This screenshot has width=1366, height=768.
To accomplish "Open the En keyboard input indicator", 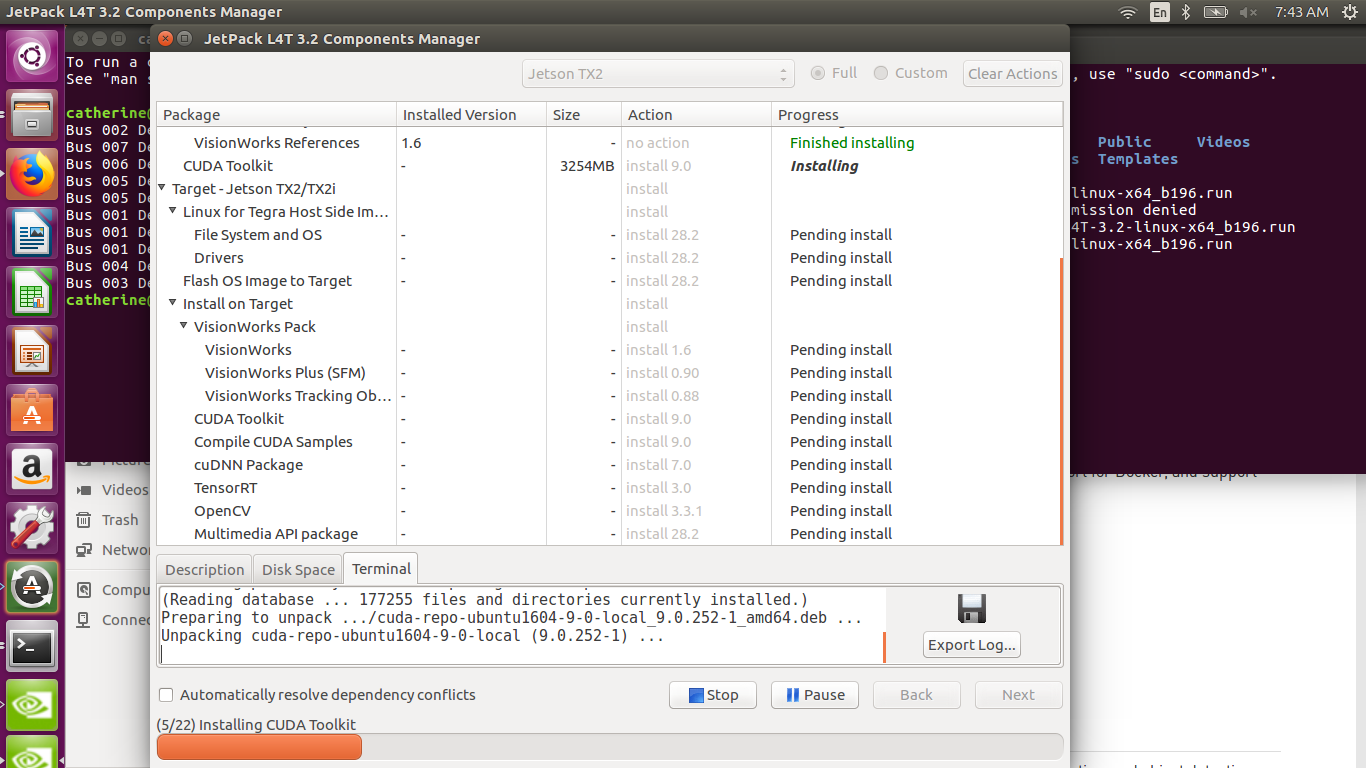I will [1159, 12].
